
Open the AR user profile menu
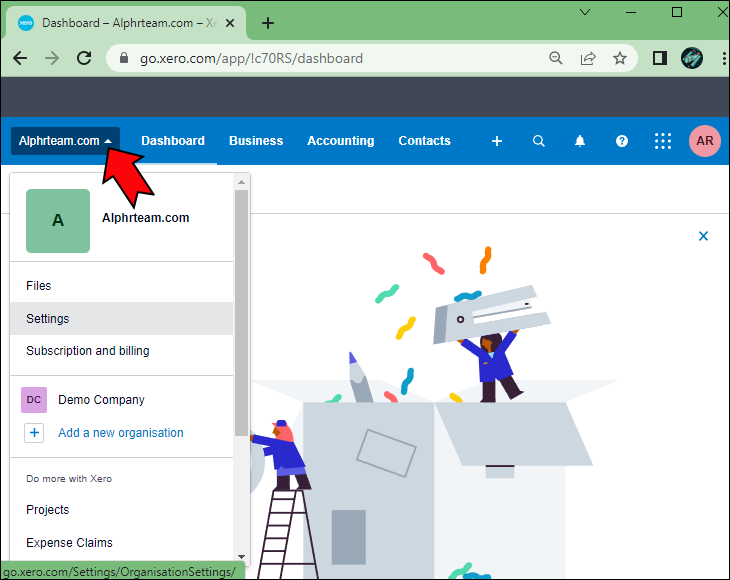click(705, 141)
